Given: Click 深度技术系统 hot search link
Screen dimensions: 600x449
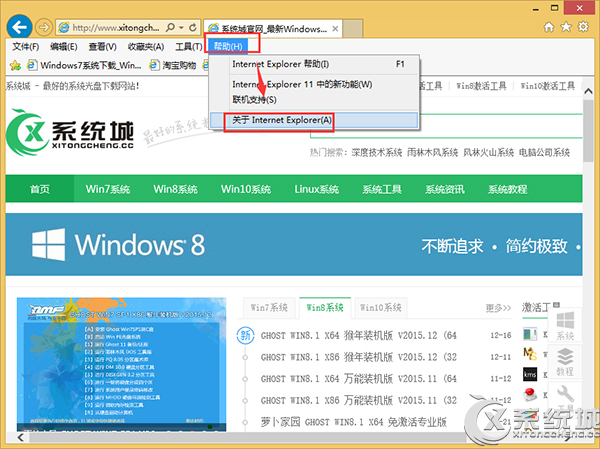Looking at the screenshot, I should pyautogui.click(x=377, y=153).
